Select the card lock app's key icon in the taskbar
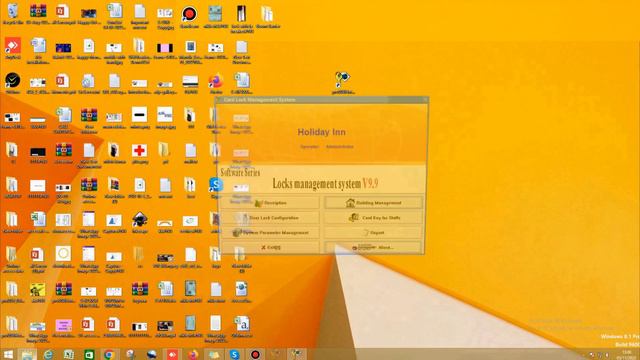Image resolution: width=640 pixels, height=360 pixels. 296,354
